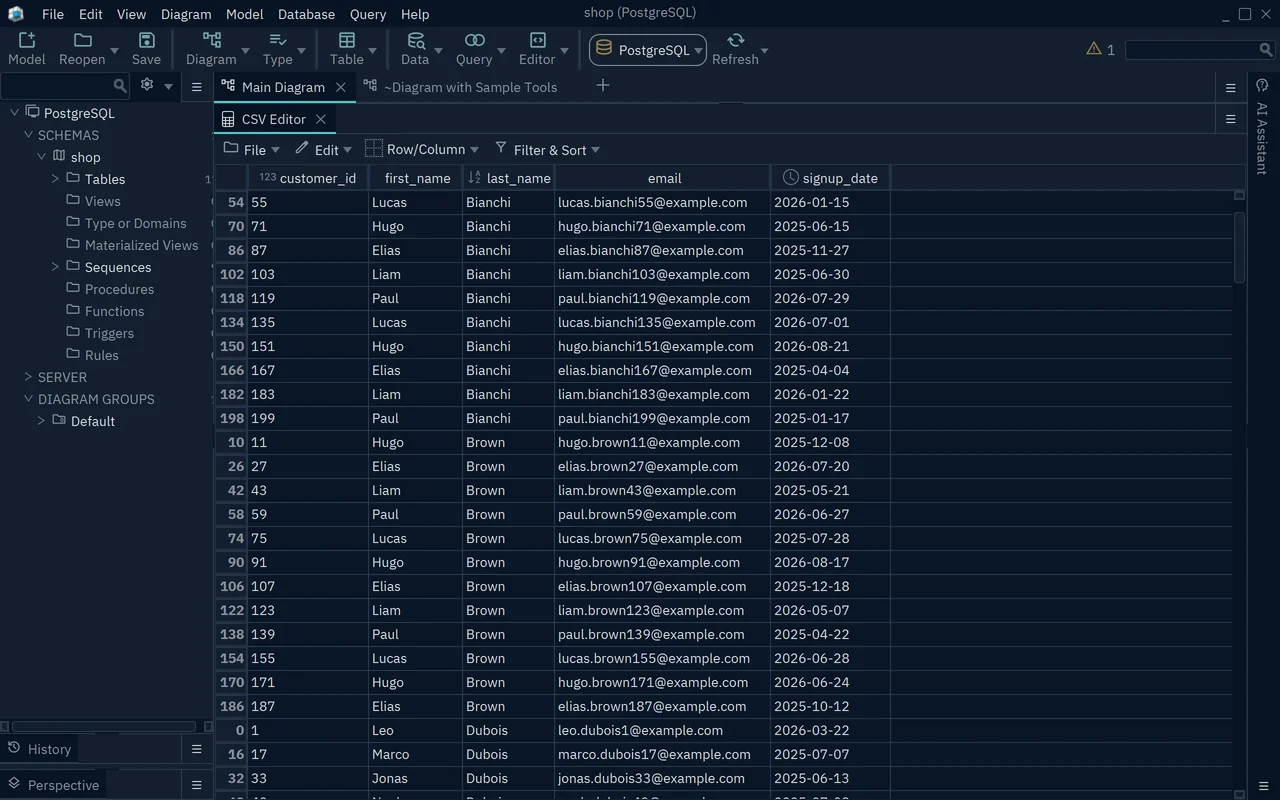Image resolution: width=1280 pixels, height=800 pixels.
Task: Collapse the shop schema node
Action: (42, 157)
